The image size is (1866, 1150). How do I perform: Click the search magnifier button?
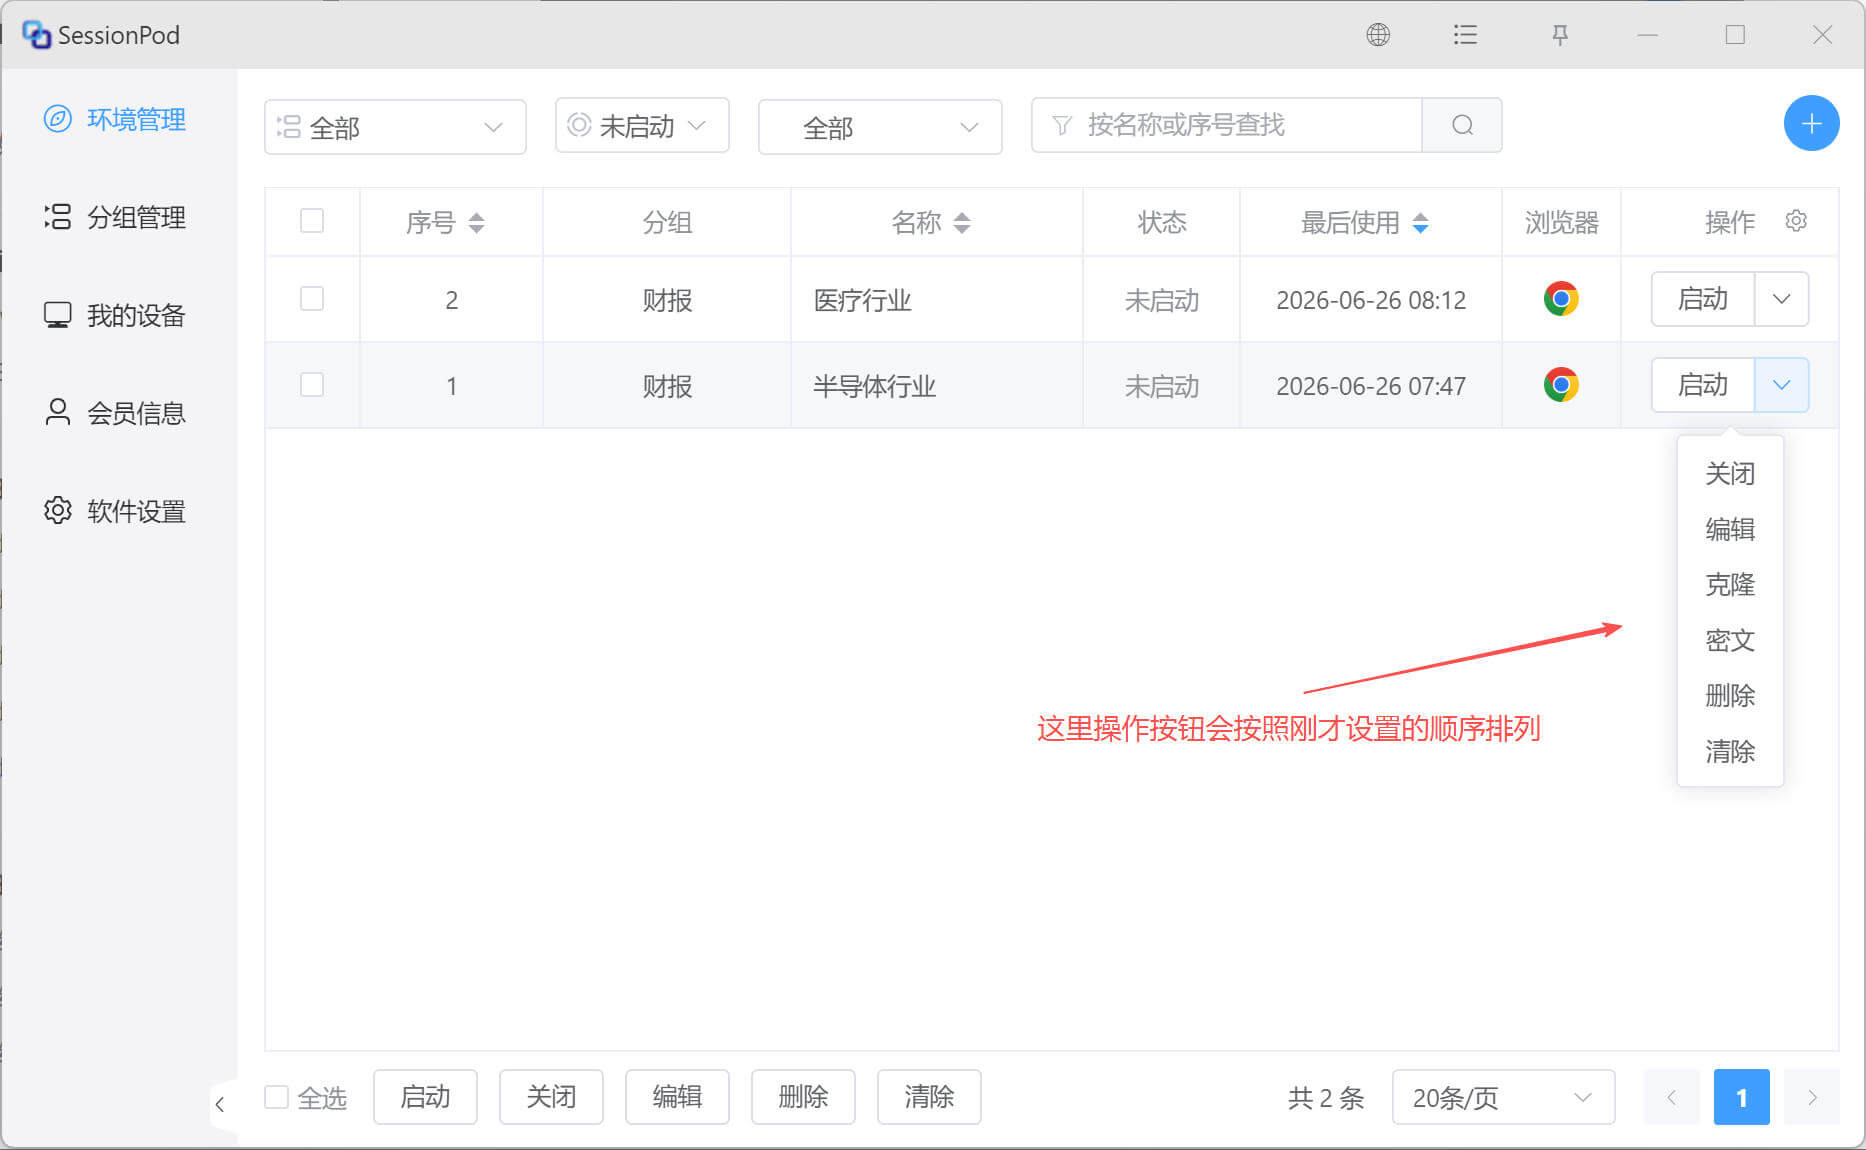click(x=1462, y=125)
